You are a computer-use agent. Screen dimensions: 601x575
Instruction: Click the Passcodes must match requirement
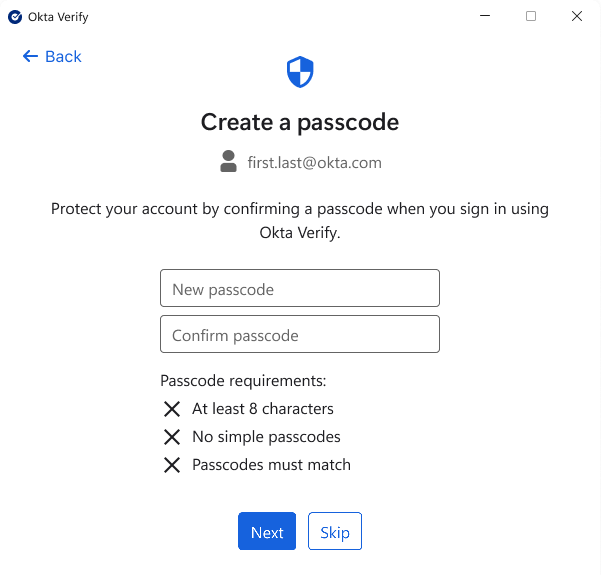pyautogui.click(x=271, y=465)
